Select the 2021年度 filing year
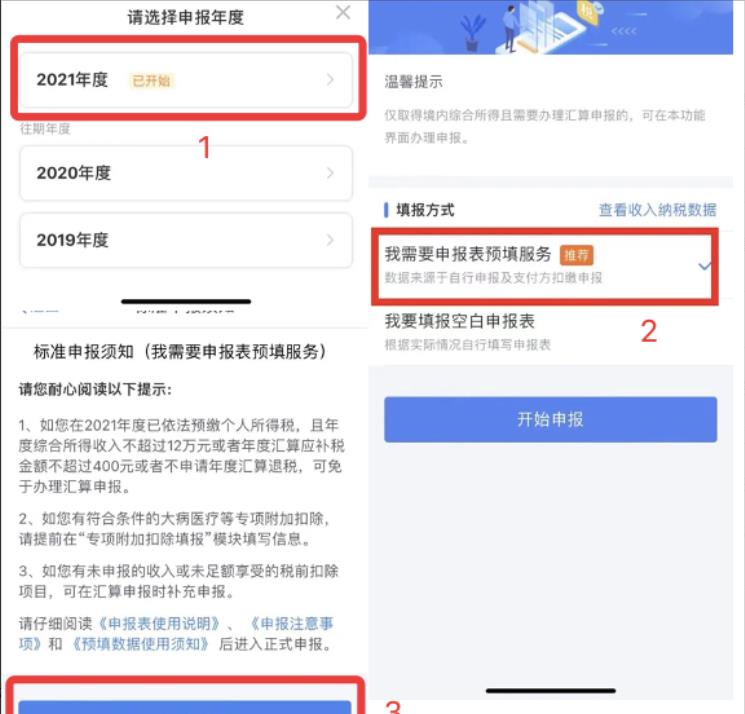The height and width of the screenshot is (714, 745). coord(186,79)
